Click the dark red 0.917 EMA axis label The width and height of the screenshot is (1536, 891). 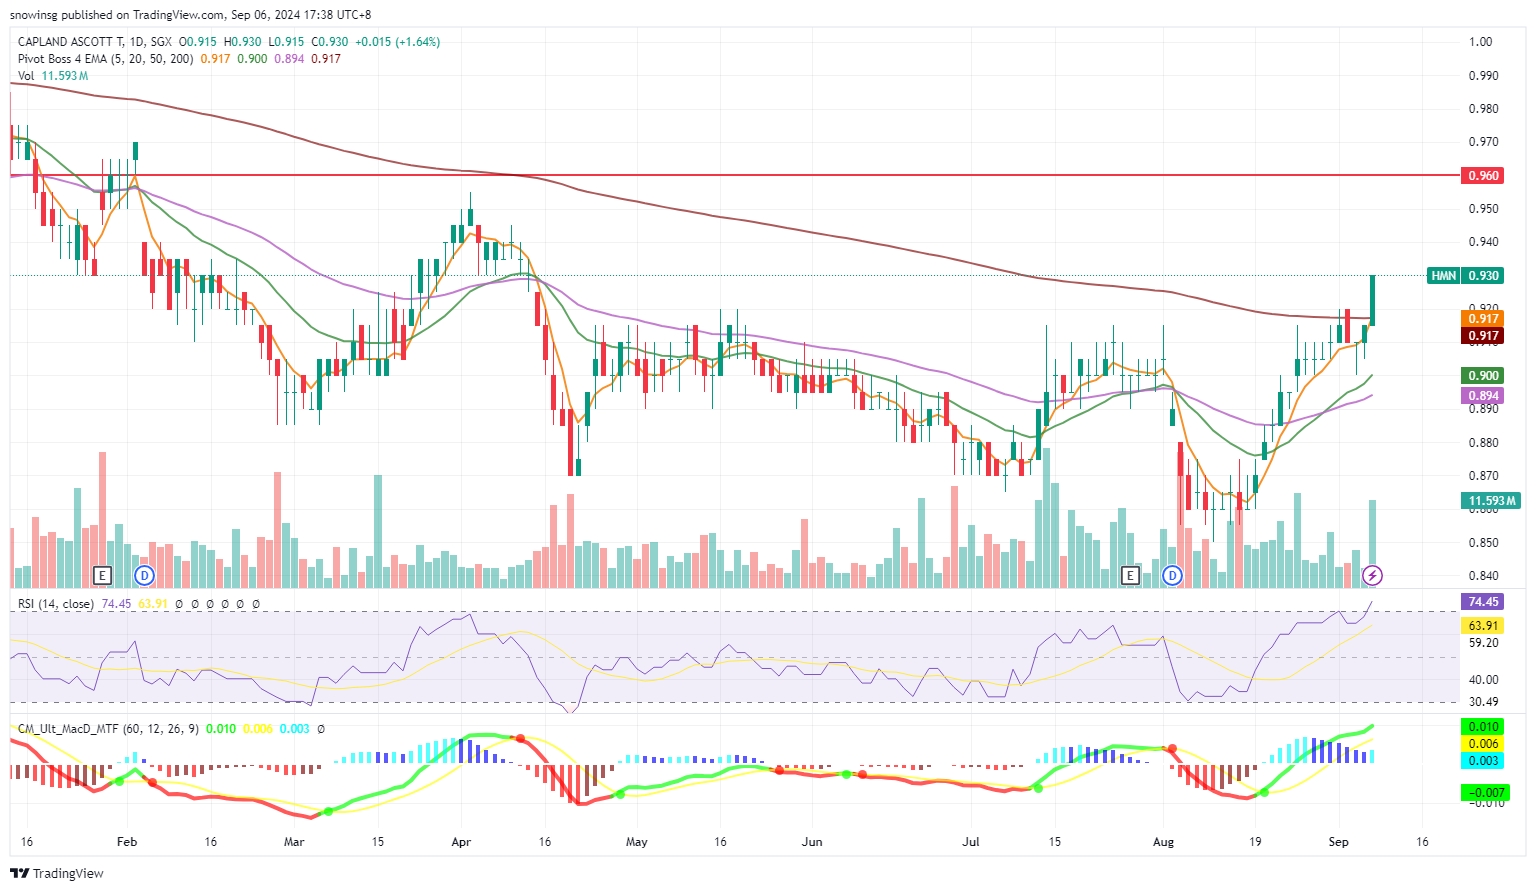point(1483,336)
